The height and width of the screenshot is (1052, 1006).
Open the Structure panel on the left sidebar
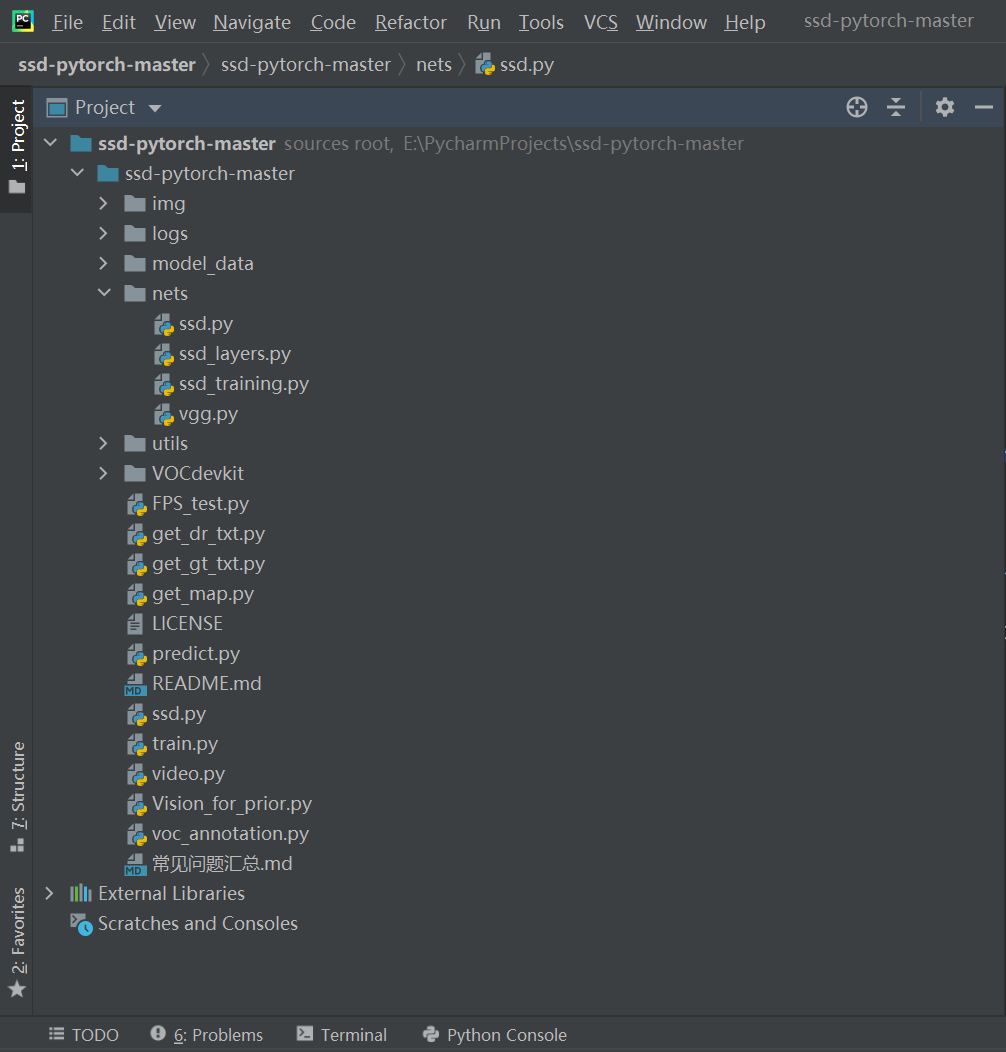(16, 790)
